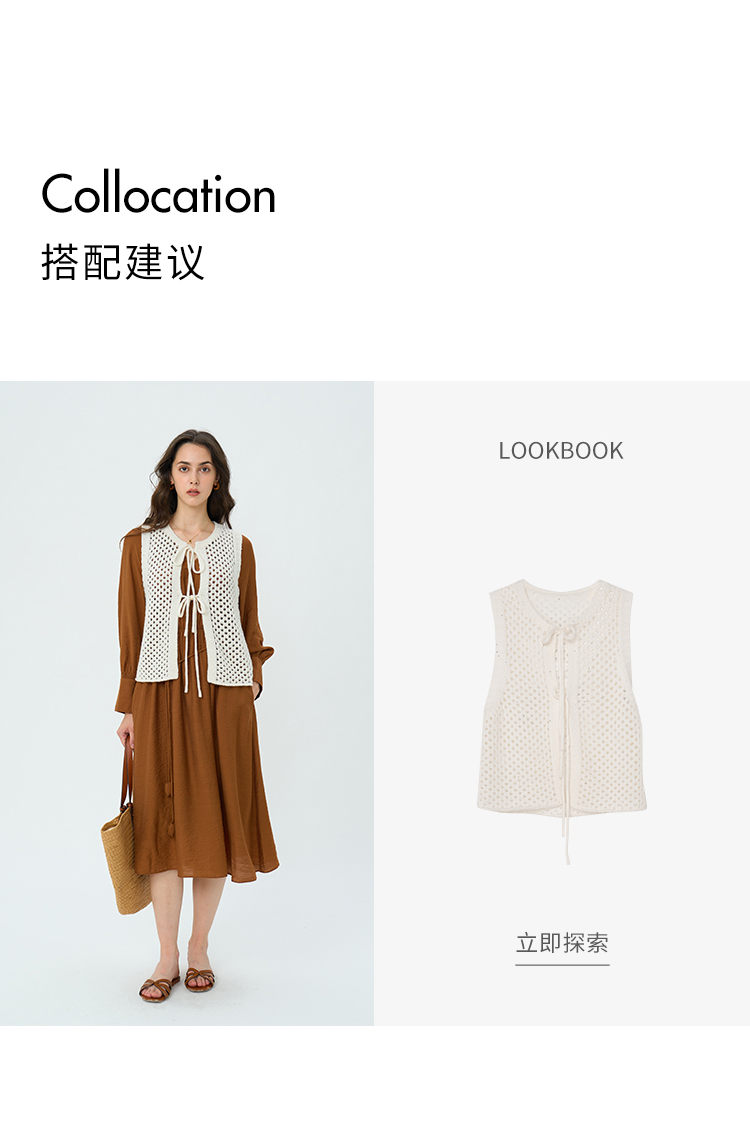Click the underline beneath 立即探索
Image resolution: width=750 pixels, height=1131 pixels.
[x=562, y=964]
